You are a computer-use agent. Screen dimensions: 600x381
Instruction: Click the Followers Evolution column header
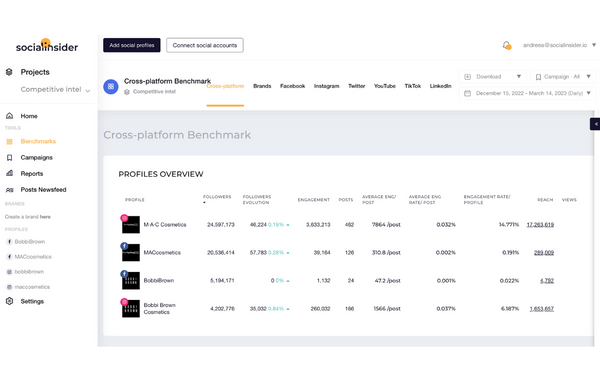point(257,200)
